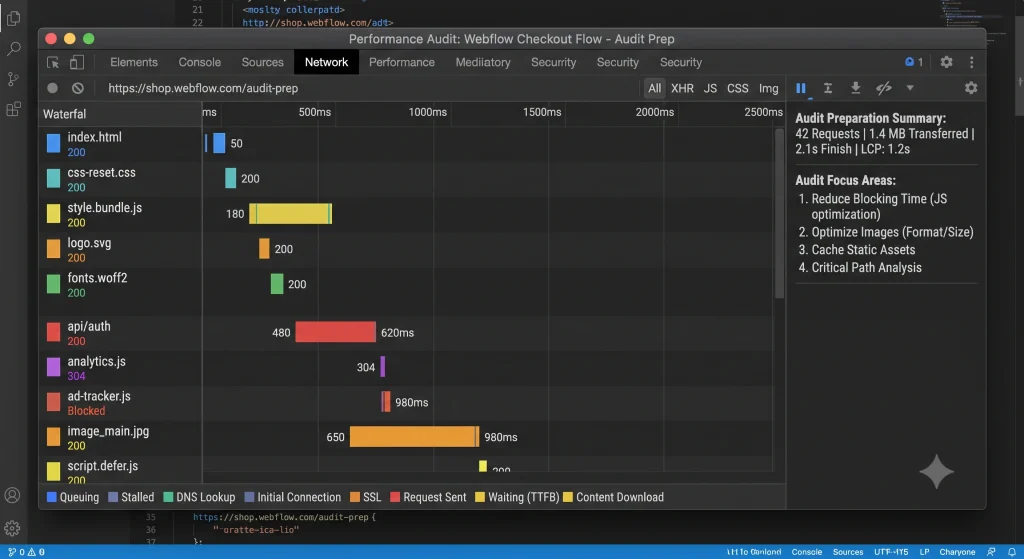Select the blocked ad-tracker.js row
The image size is (1024, 559).
[x=120, y=402]
